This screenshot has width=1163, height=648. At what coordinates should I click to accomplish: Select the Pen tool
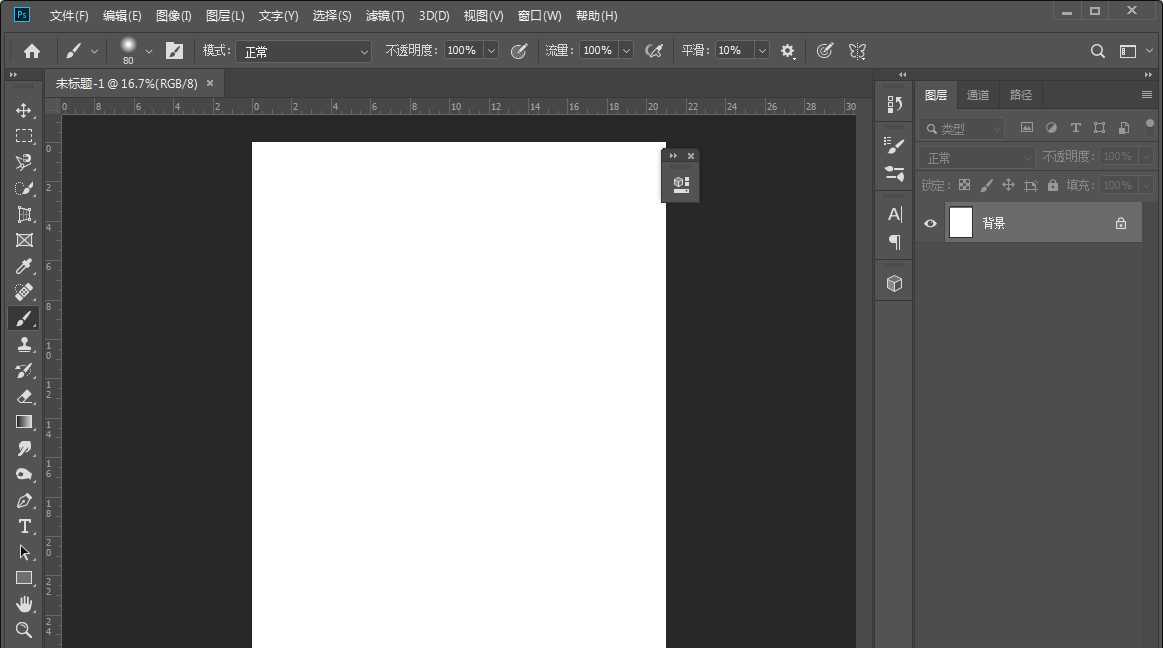click(x=24, y=500)
